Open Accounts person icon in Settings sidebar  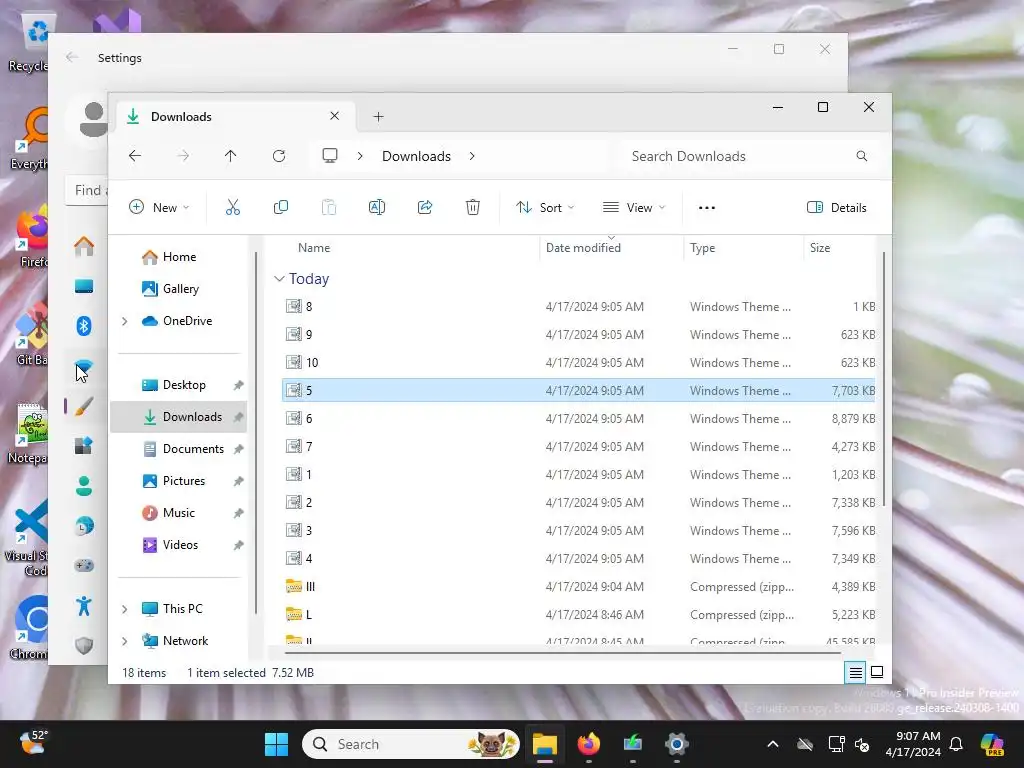pyautogui.click(x=84, y=486)
